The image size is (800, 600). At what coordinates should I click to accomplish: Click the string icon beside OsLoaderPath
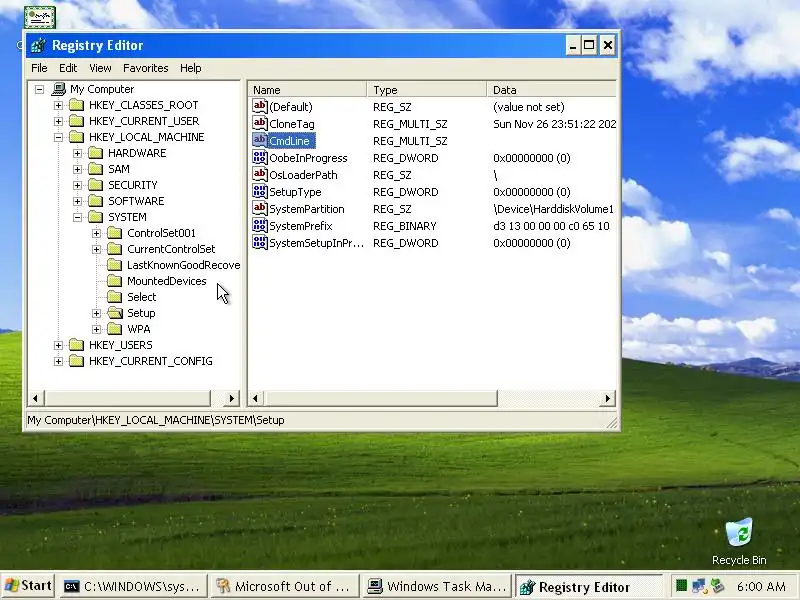tap(260, 174)
